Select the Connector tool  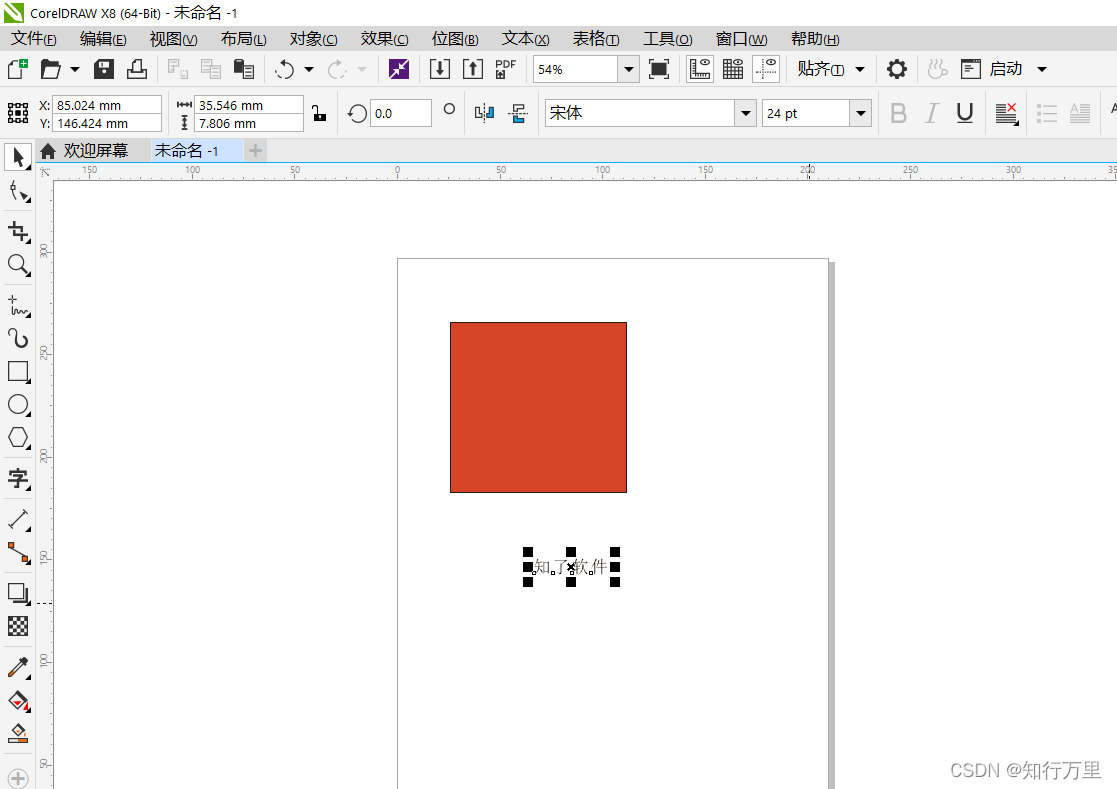click(18, 553)
